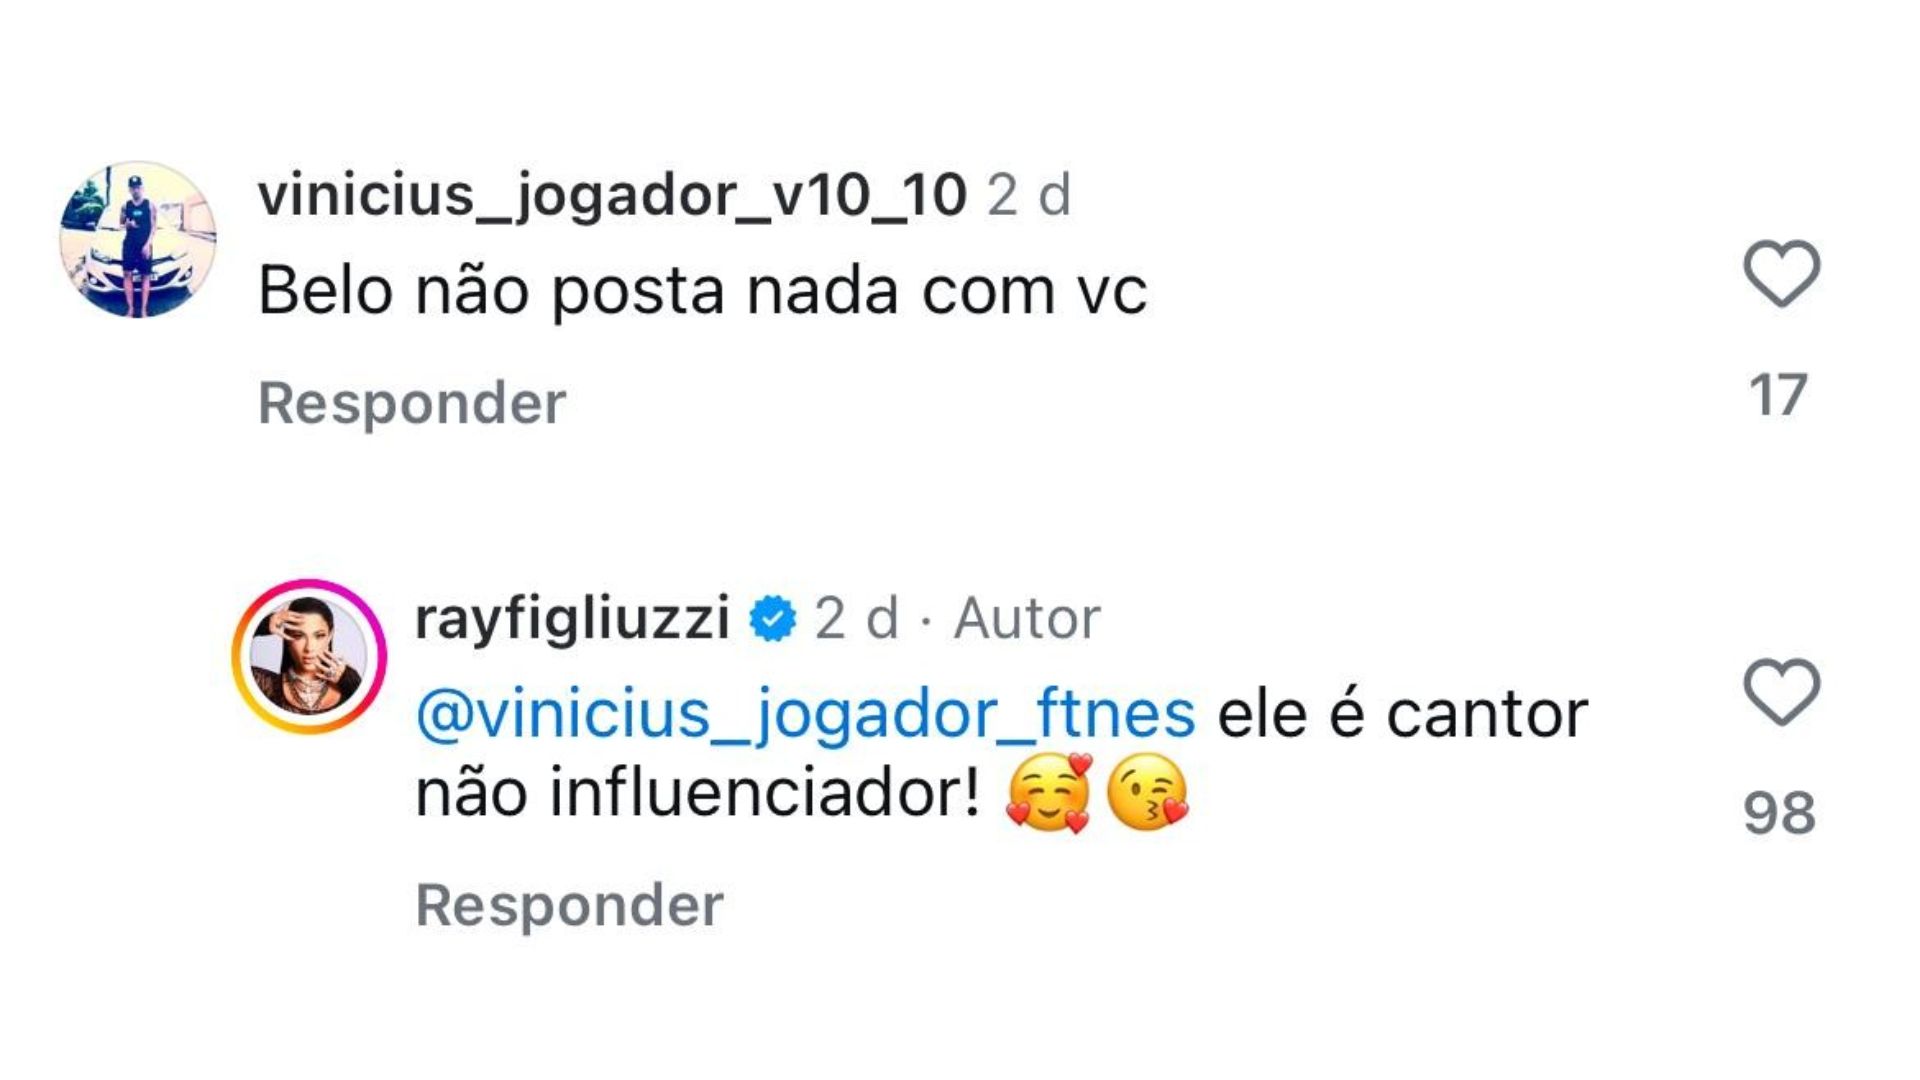Click the "Autor" label on the reply
The width and height of the screenshot is (1920, 1080).
point(1027,619)
